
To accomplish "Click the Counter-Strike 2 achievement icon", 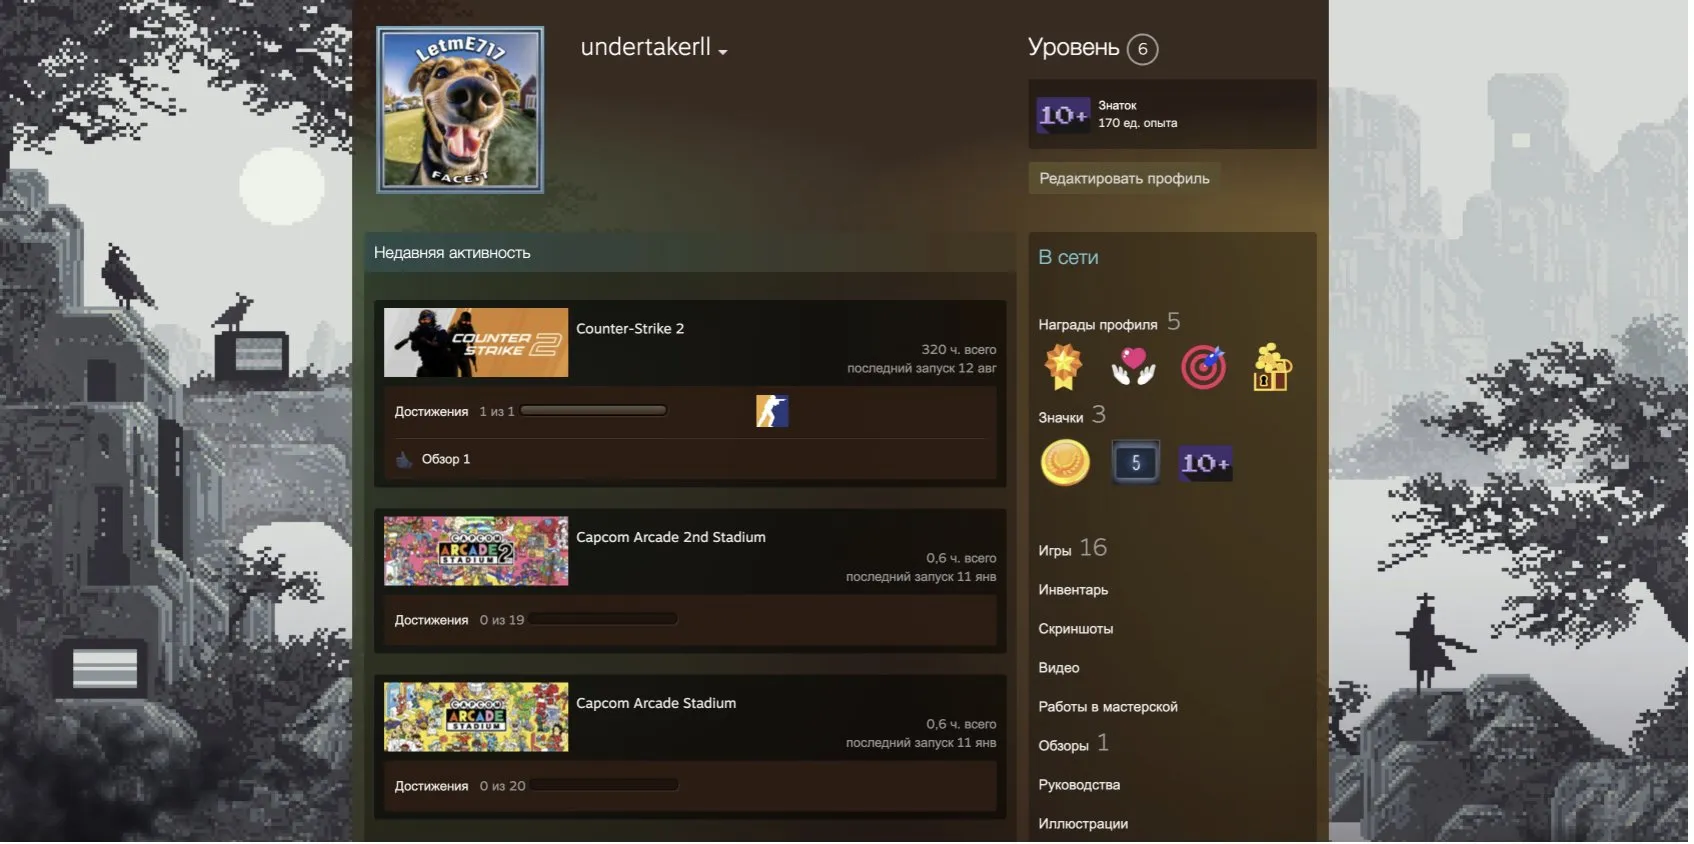I will 772,411.
